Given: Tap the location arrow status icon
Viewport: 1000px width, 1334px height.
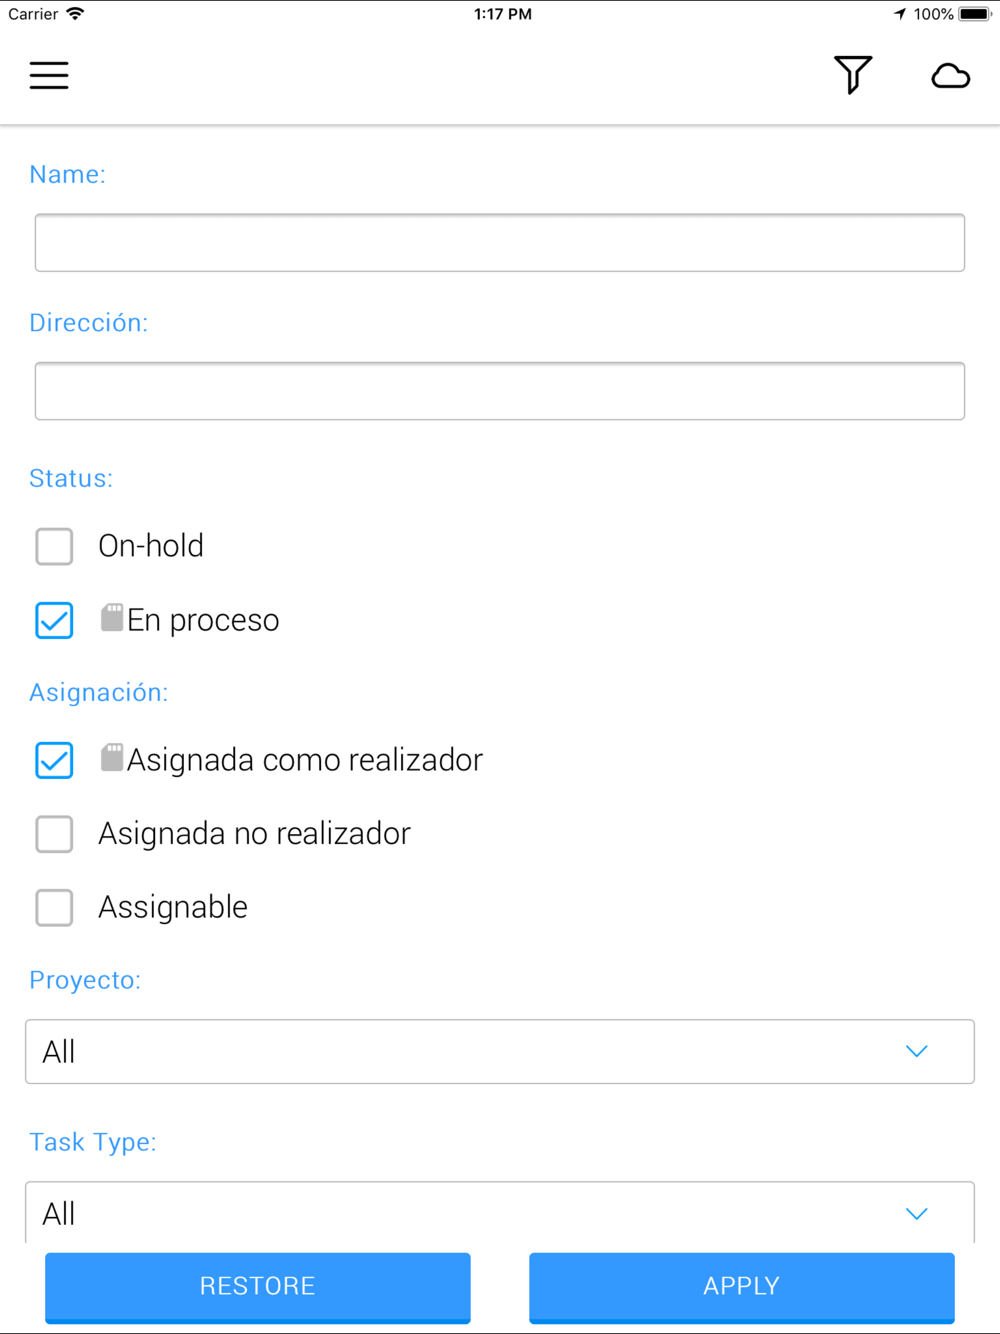Looking at the screenshot, I should (x=900, y=14).
